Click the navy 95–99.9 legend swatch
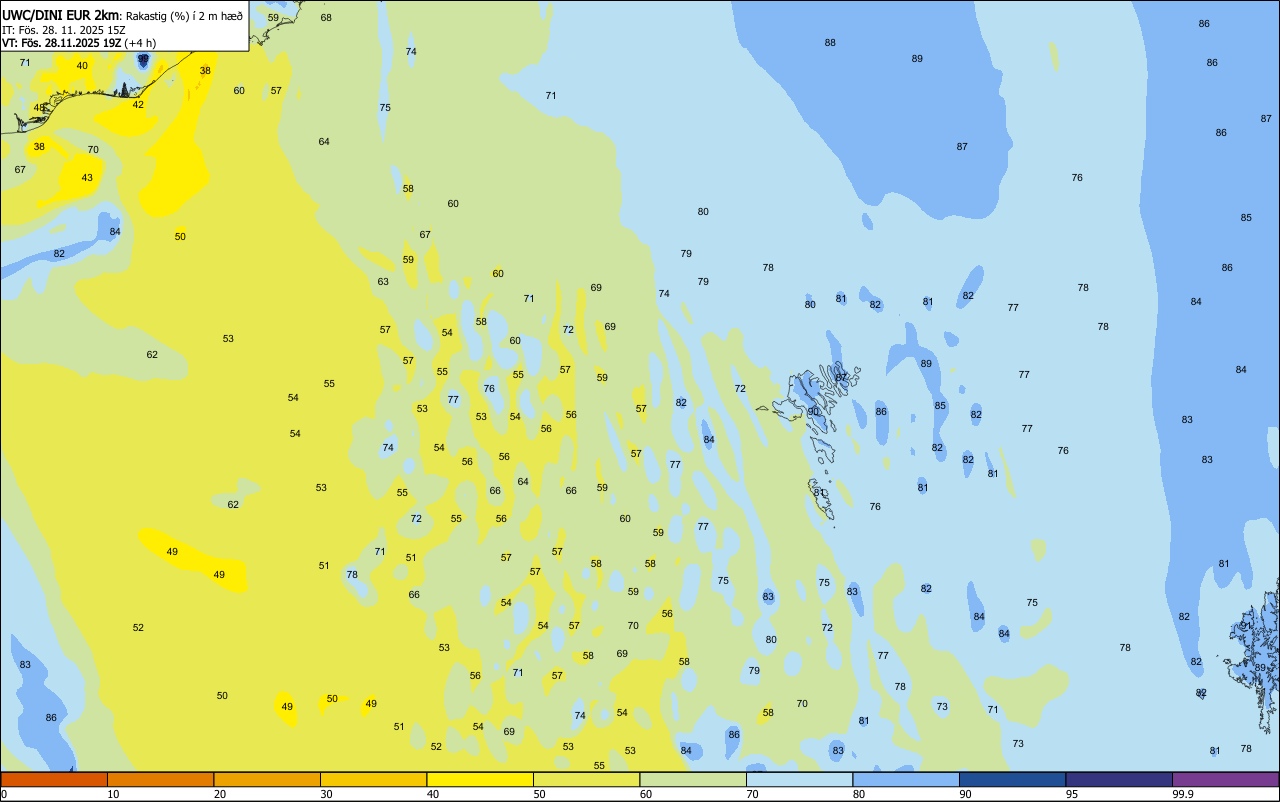The height and width of the screenshot is (802, 1280). pyautogui.click(x=1119, y=779)
